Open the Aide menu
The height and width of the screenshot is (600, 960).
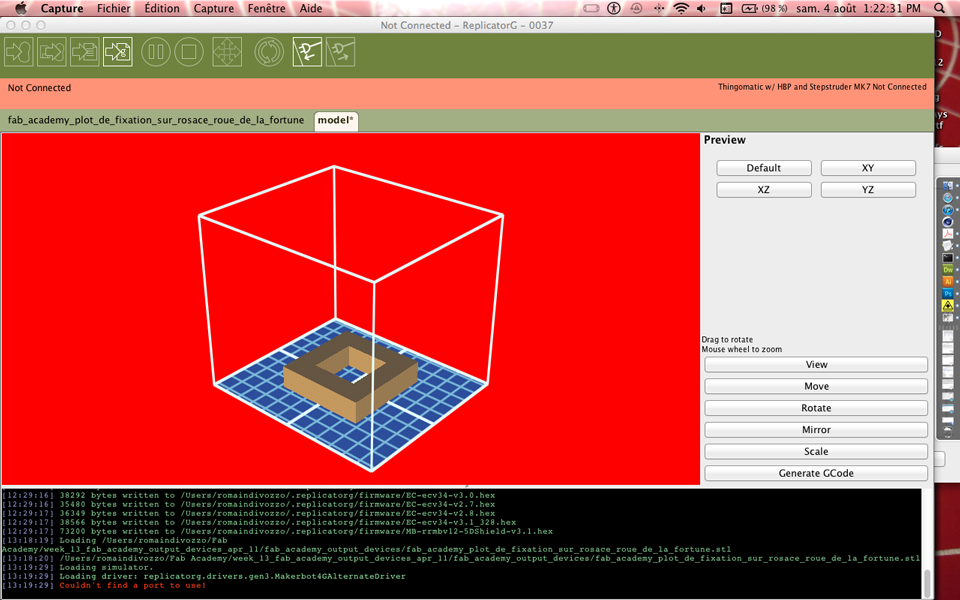[x=311, y=9]
